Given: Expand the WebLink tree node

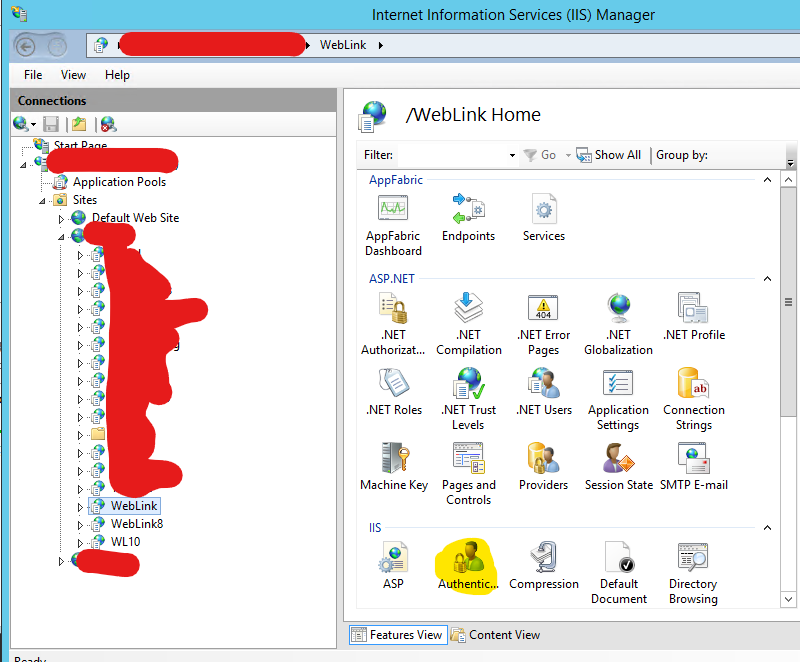Looking at the screenshot, I should point(80,507).
